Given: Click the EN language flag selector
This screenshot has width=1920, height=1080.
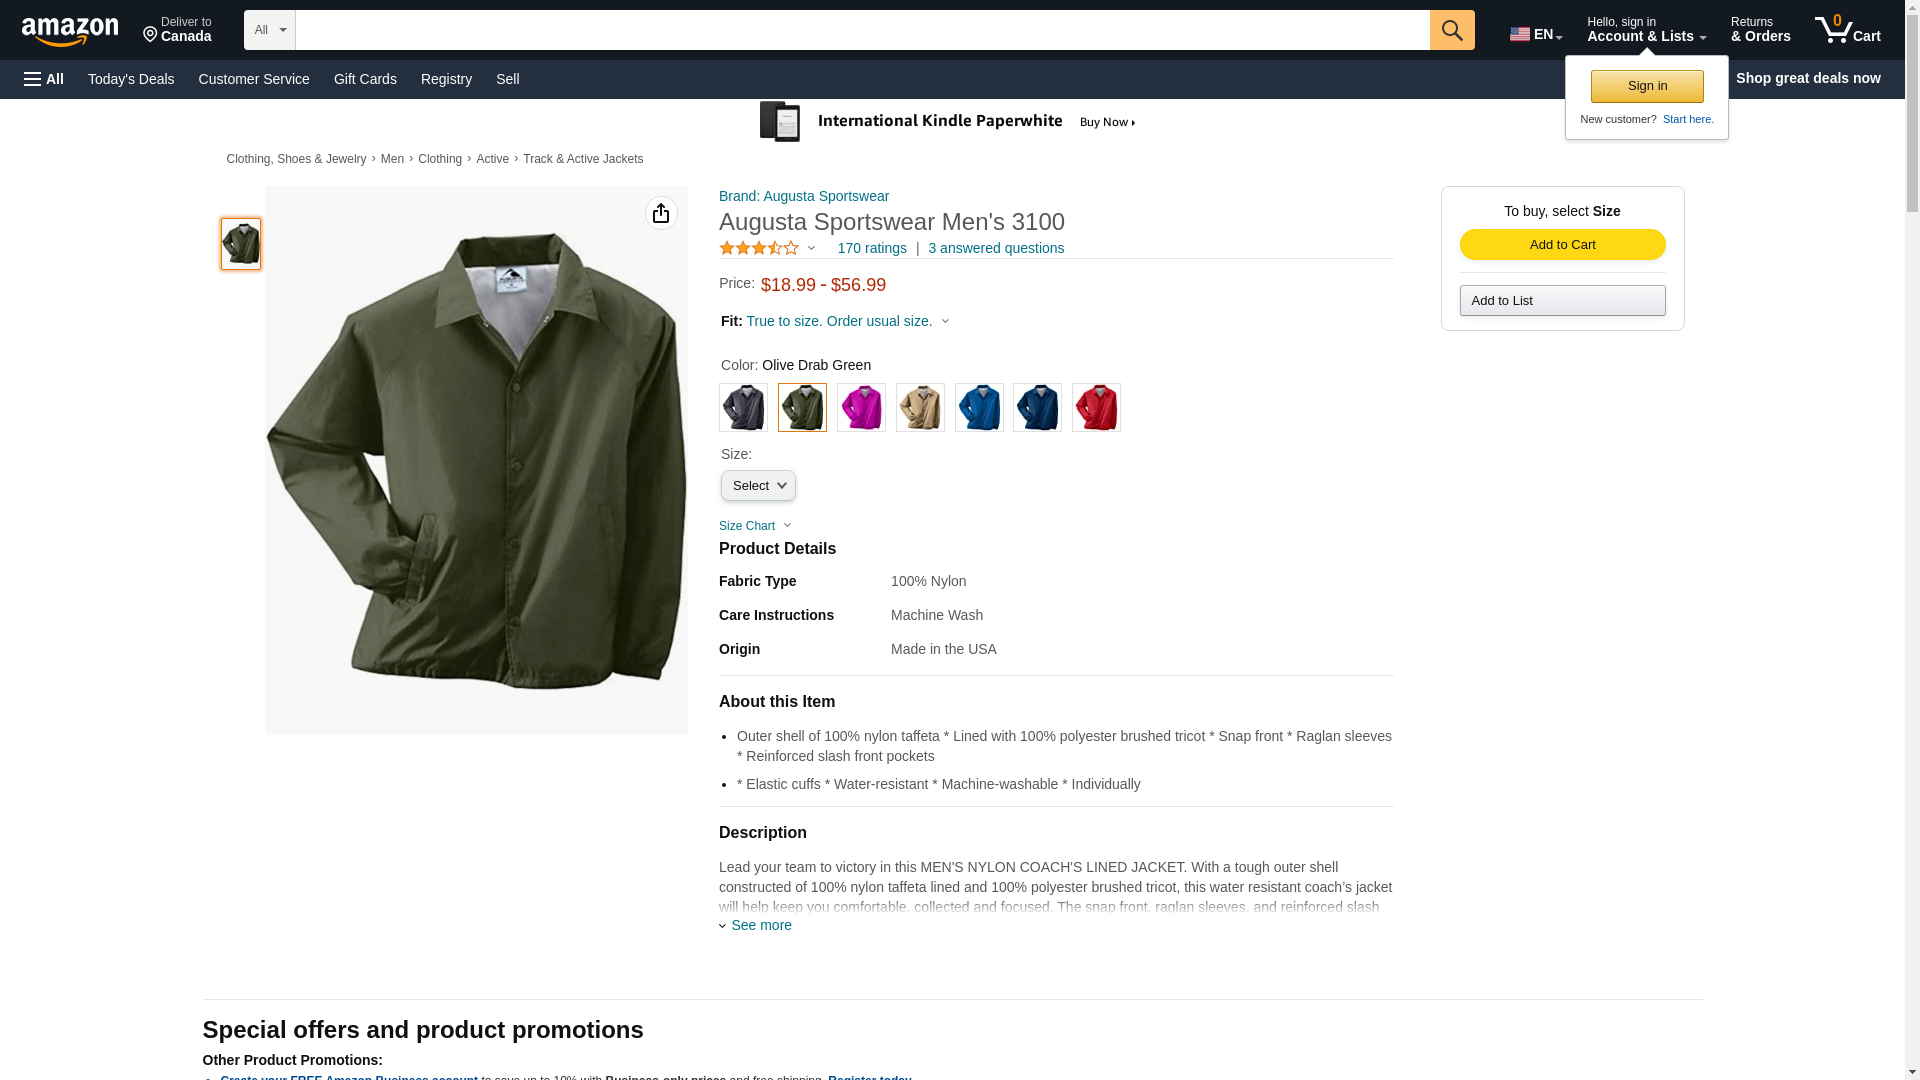Looking at the screenshot, I should 1535,34.
